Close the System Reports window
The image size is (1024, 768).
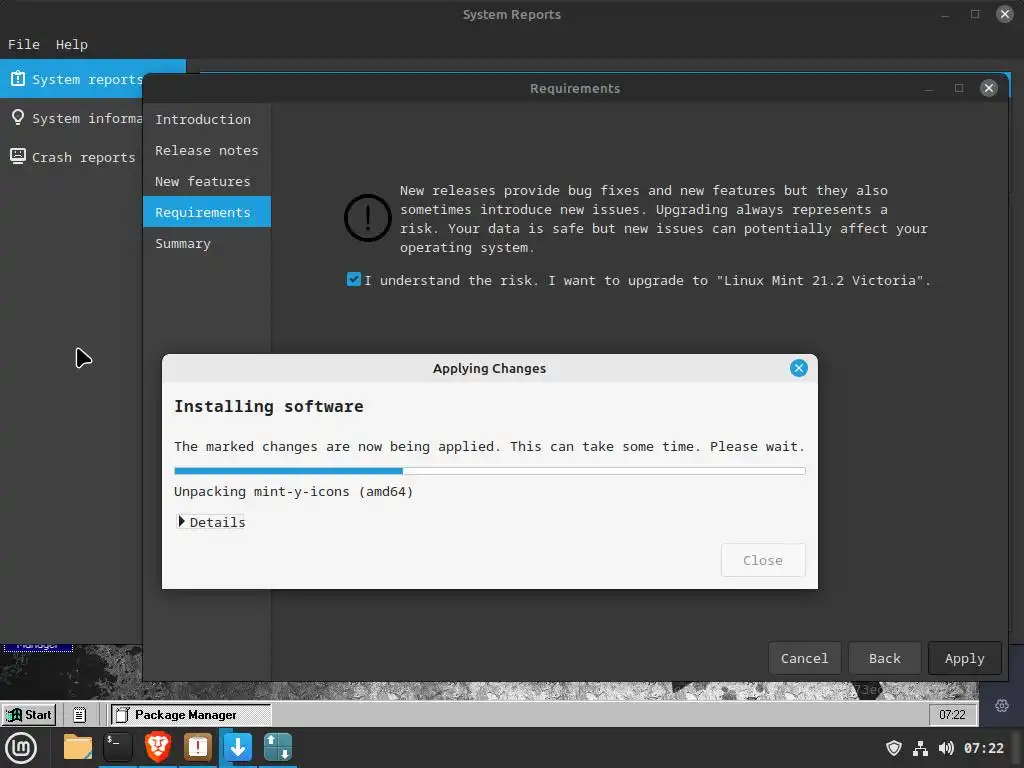point(1004,14)
